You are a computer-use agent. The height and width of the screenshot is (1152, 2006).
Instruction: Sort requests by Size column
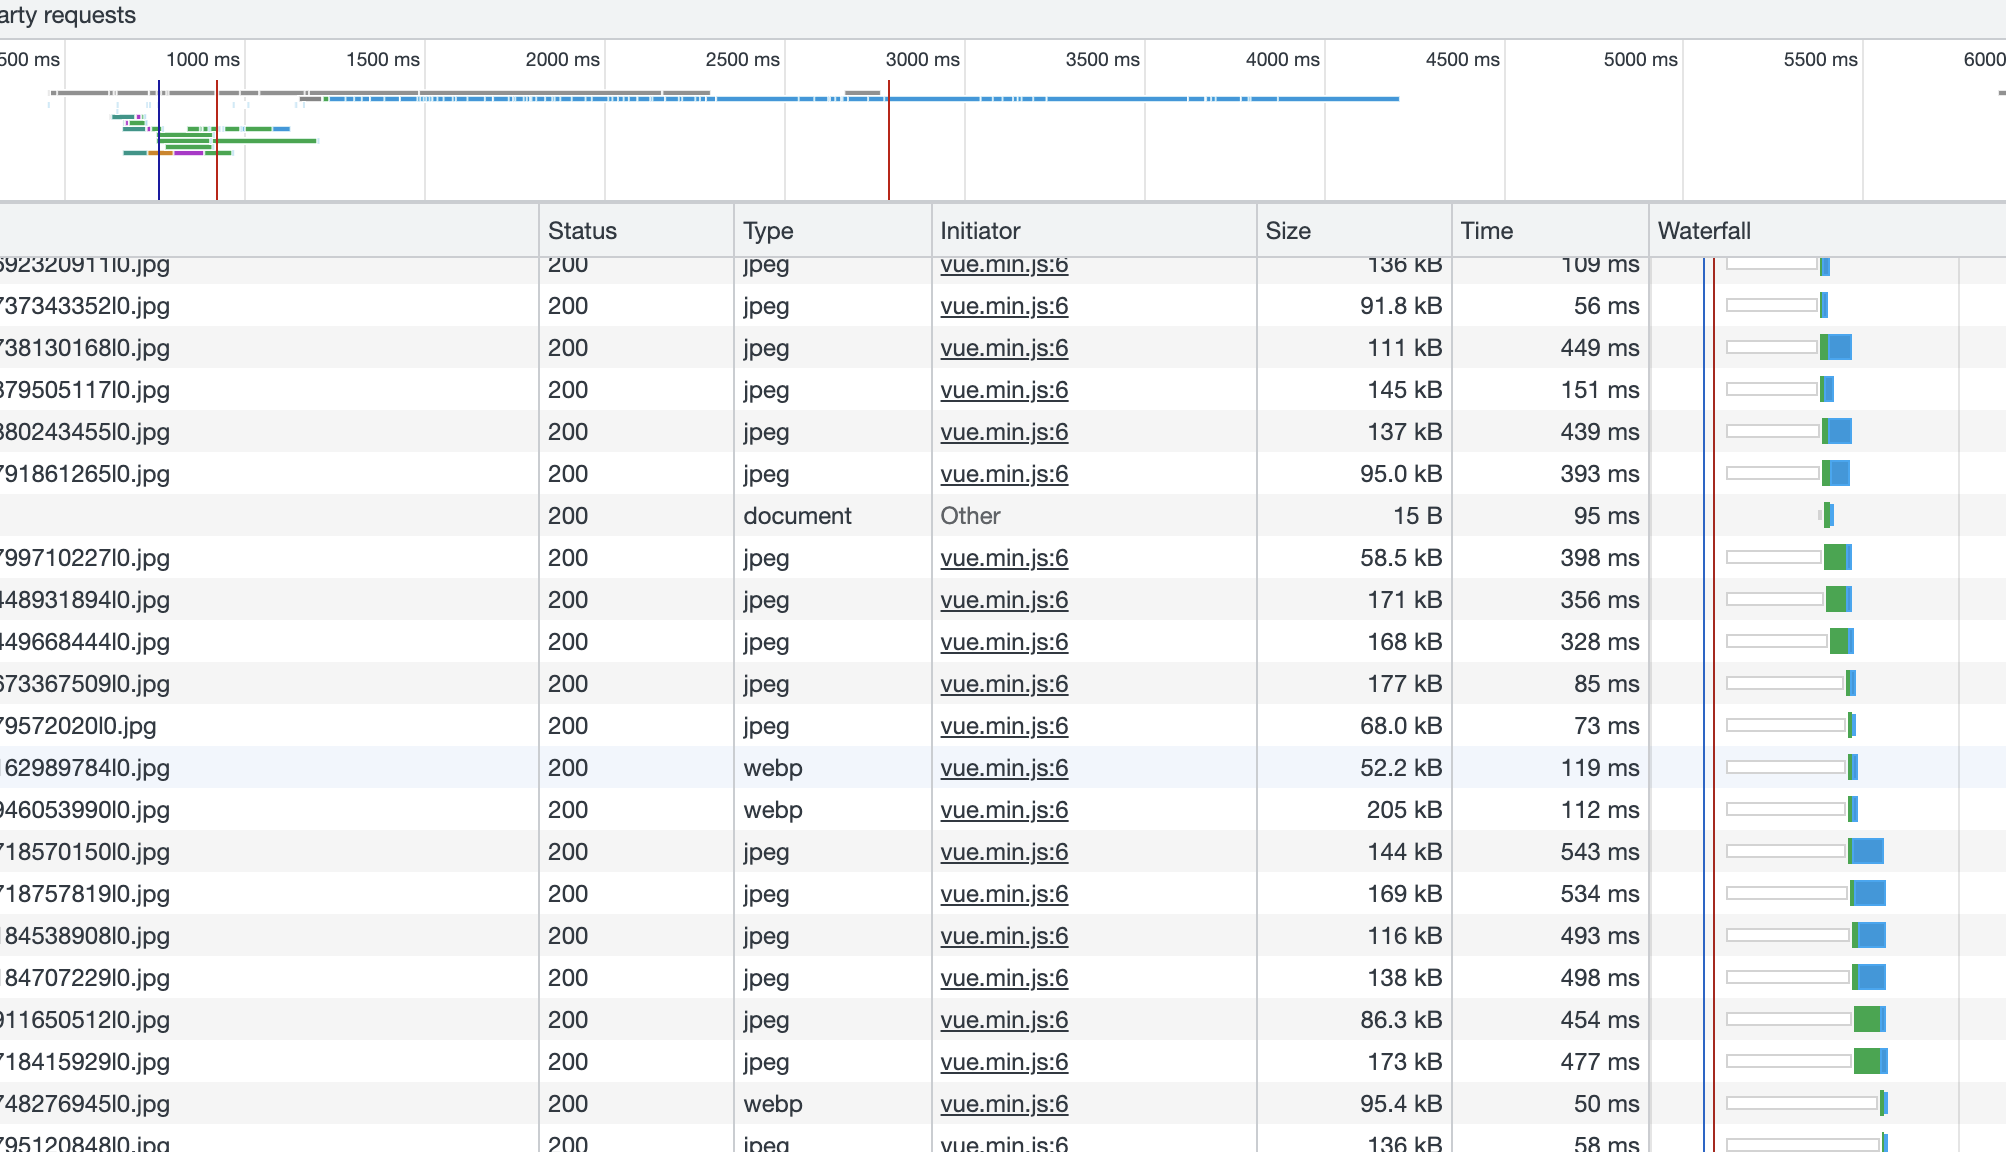tap(1287, 231)
